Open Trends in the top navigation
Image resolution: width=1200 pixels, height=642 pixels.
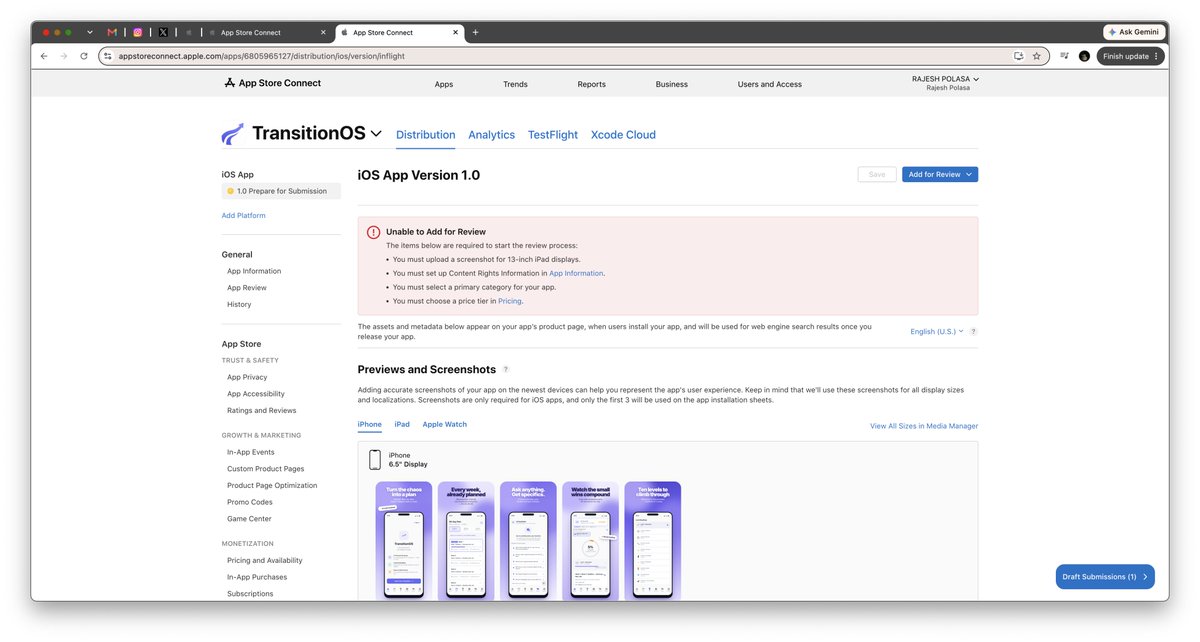[x=515, y=84]
